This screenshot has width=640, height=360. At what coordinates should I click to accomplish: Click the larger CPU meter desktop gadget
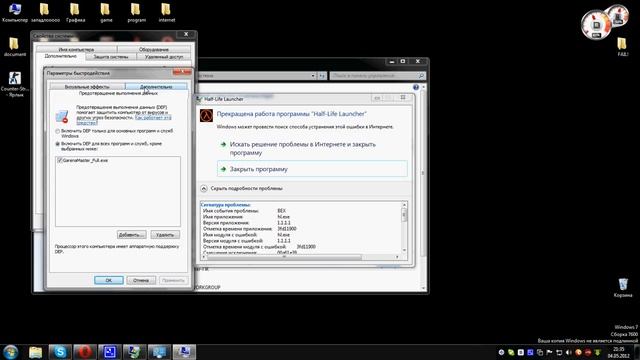[x=596, y=25]
